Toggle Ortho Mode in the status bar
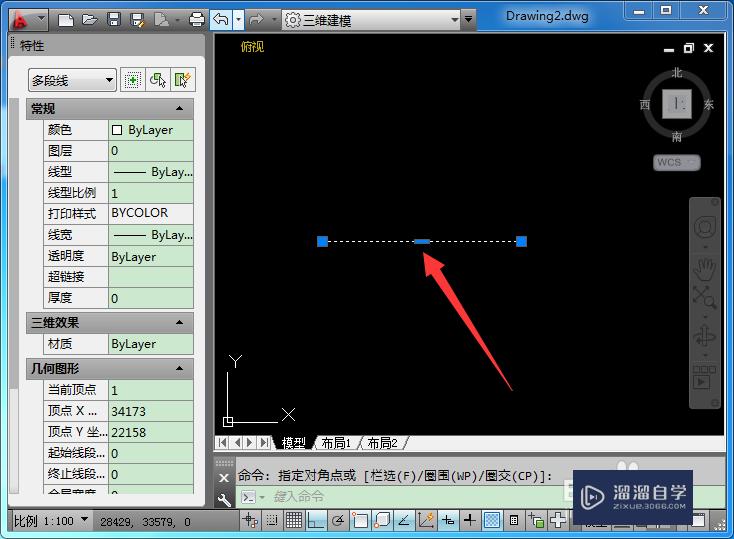 (316, 520)
